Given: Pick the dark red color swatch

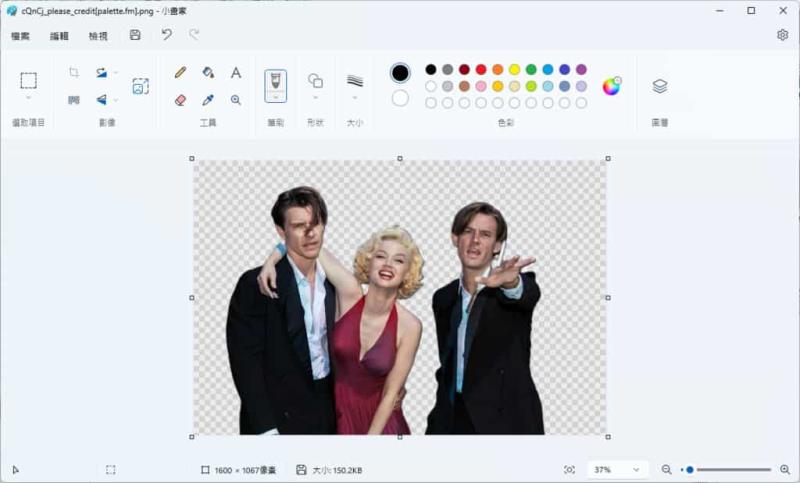Looking at the screenshot, I should click(464, 69).
